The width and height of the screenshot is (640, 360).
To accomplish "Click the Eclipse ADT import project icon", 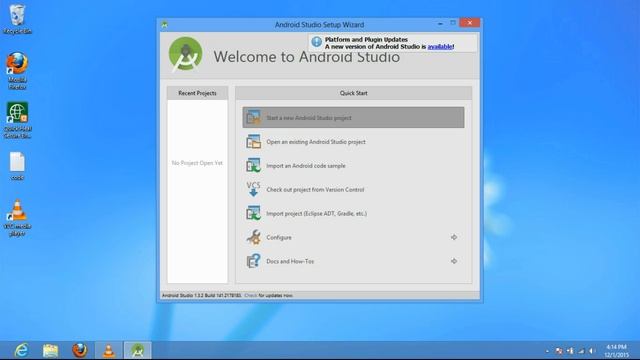I will [x=253, y=213].
